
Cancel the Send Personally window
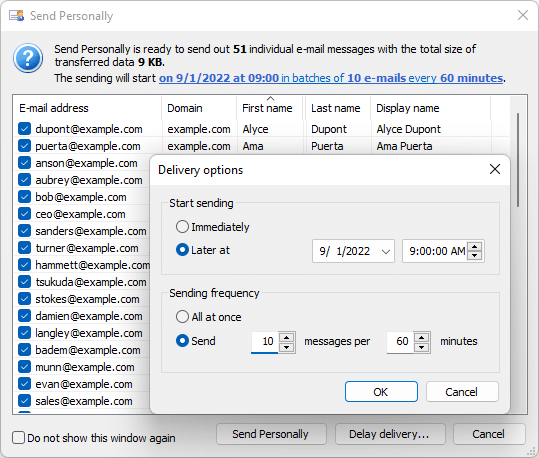tap(489, 434)
